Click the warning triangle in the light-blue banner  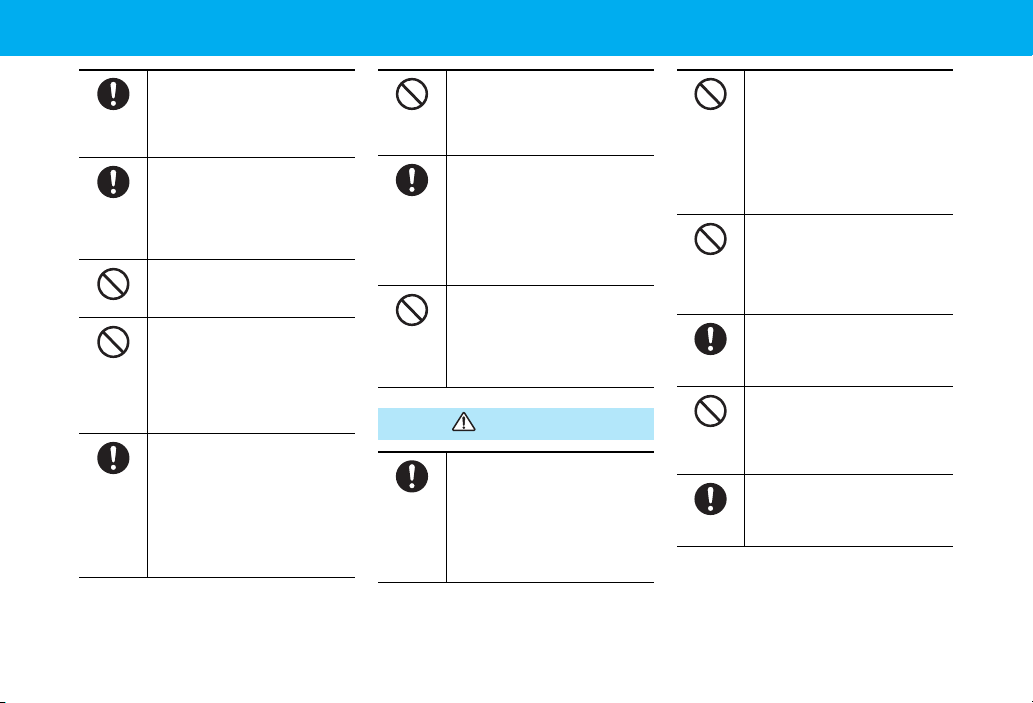click(x=464, y=422)
